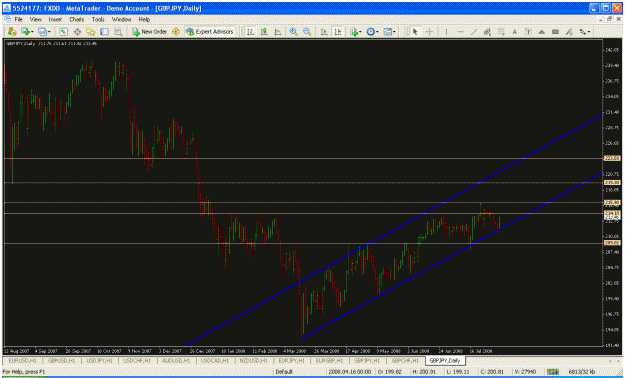
Task: Select the Cursor arrow tool
Action: [415, 32]
